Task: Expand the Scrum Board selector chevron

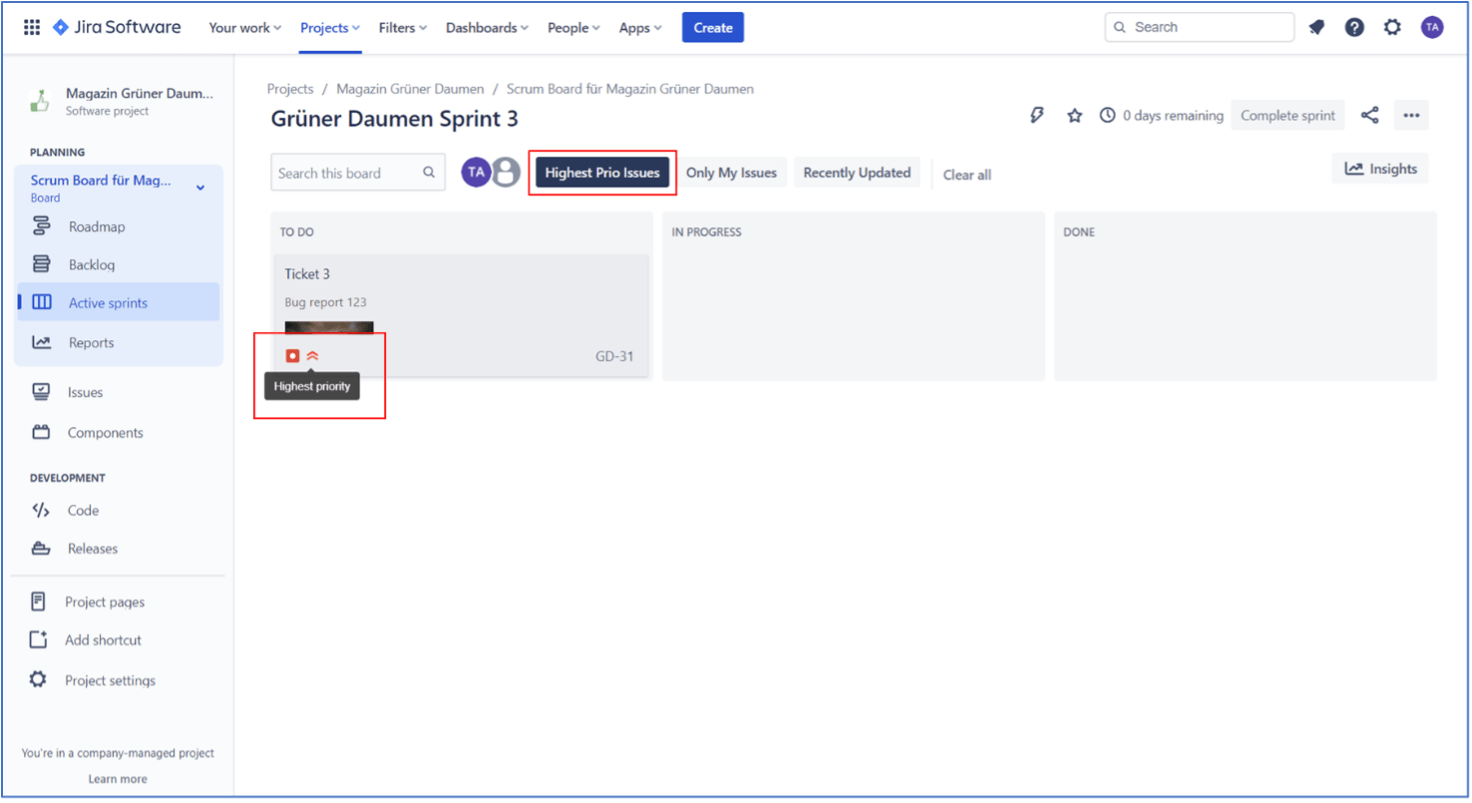Action: click(x=200, y=187)
